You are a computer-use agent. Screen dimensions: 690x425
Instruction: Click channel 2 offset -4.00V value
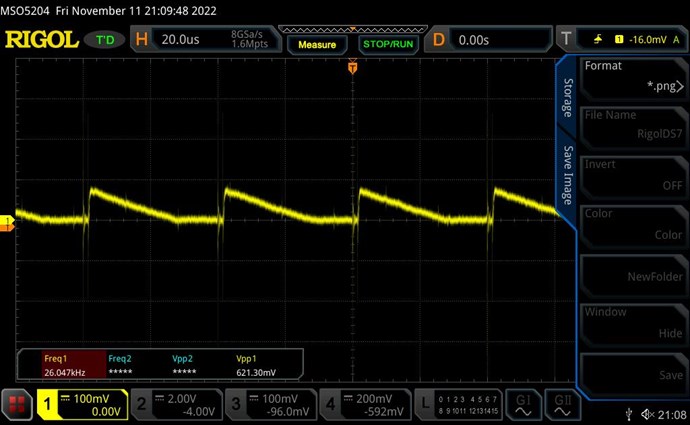199,412
